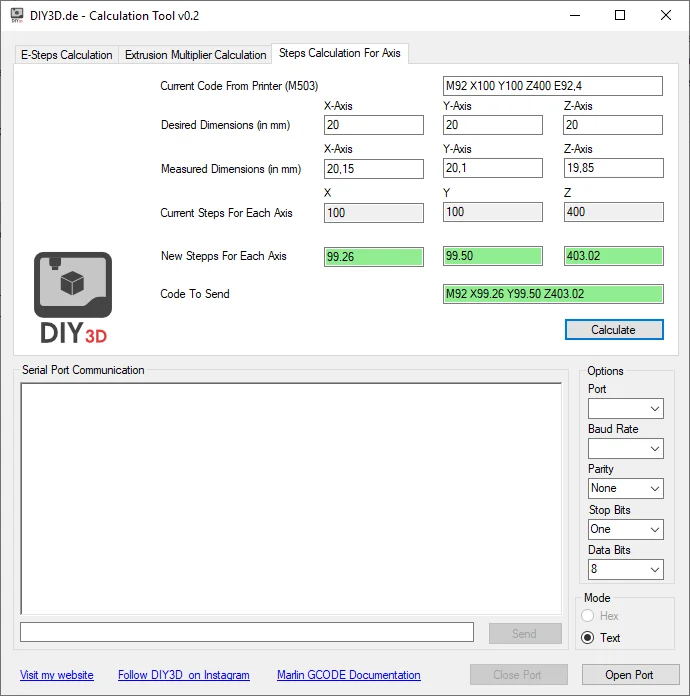Select the Steps Calculation For Axis tab
Image resolution: width=690 pixels, height=696 pixels.
pos(340,53)
